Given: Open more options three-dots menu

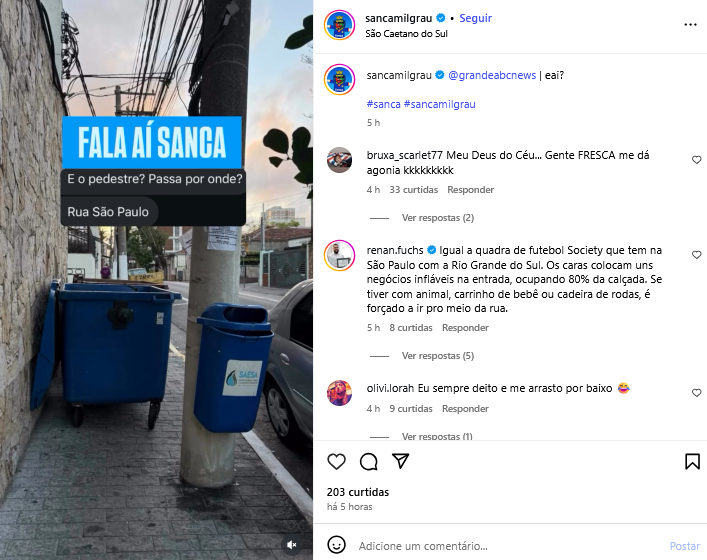Looking at the screenshot, I should pyautogui.click(x=690, y=25).
